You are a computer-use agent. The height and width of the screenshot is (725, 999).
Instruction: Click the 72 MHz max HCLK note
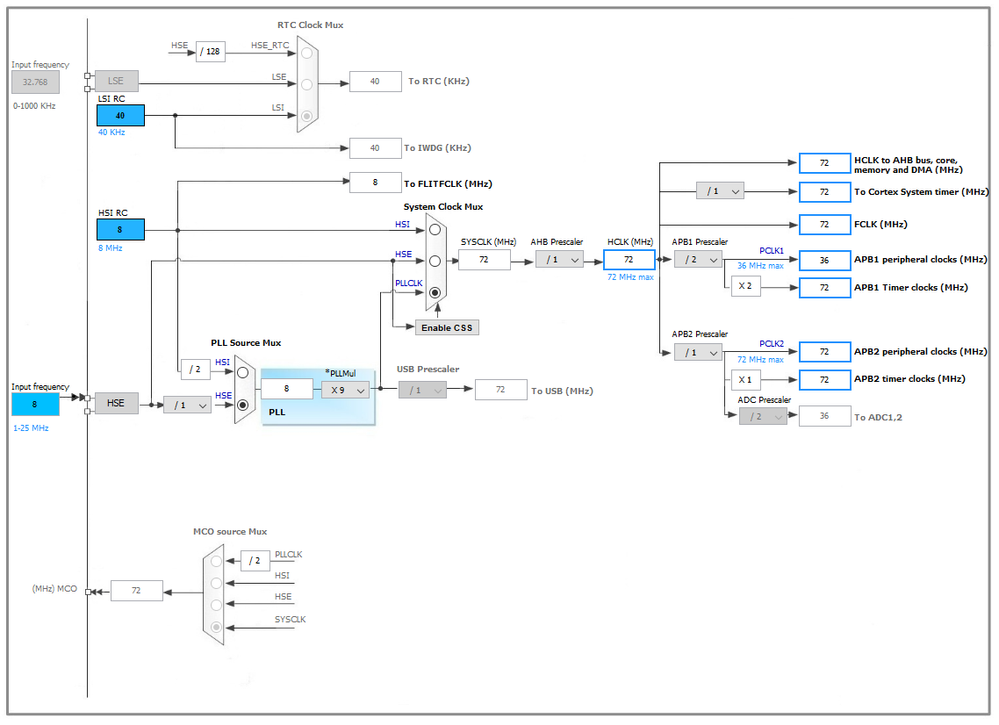pos(630,277)
